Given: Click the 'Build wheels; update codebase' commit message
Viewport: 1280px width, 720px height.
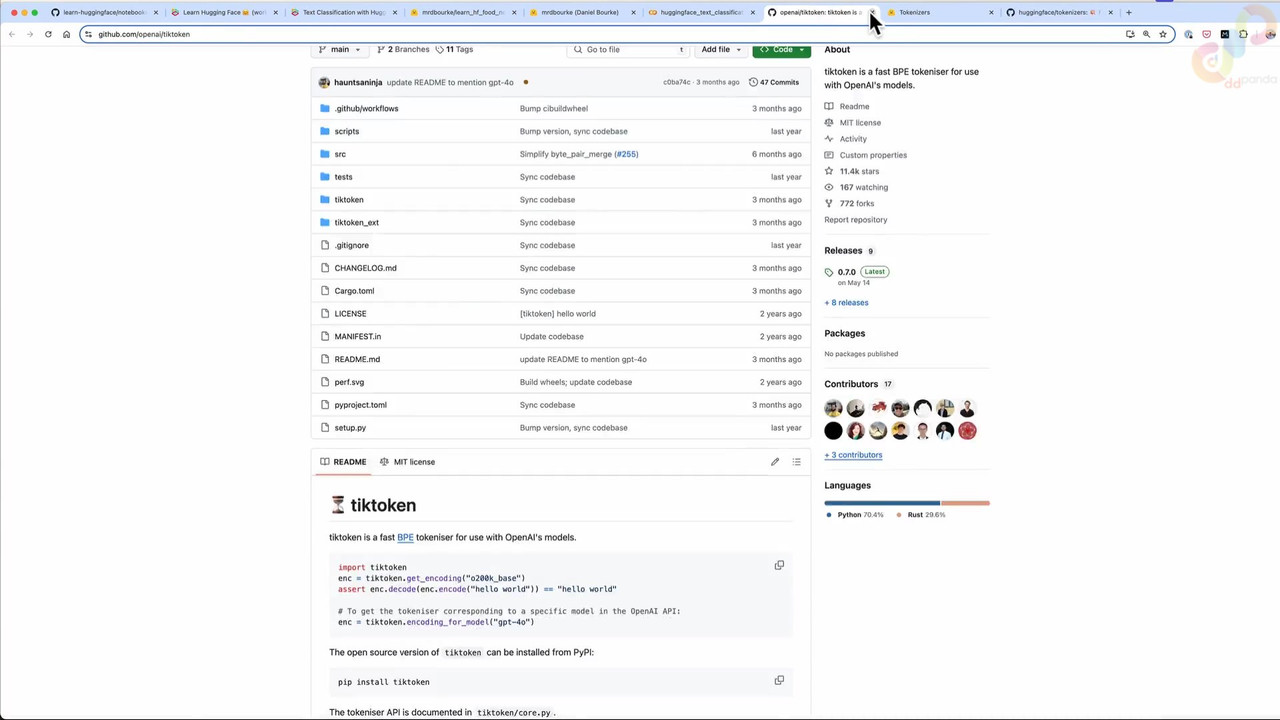Looking at the screenshot, I should pyautogui.click(x=575, y=382).
